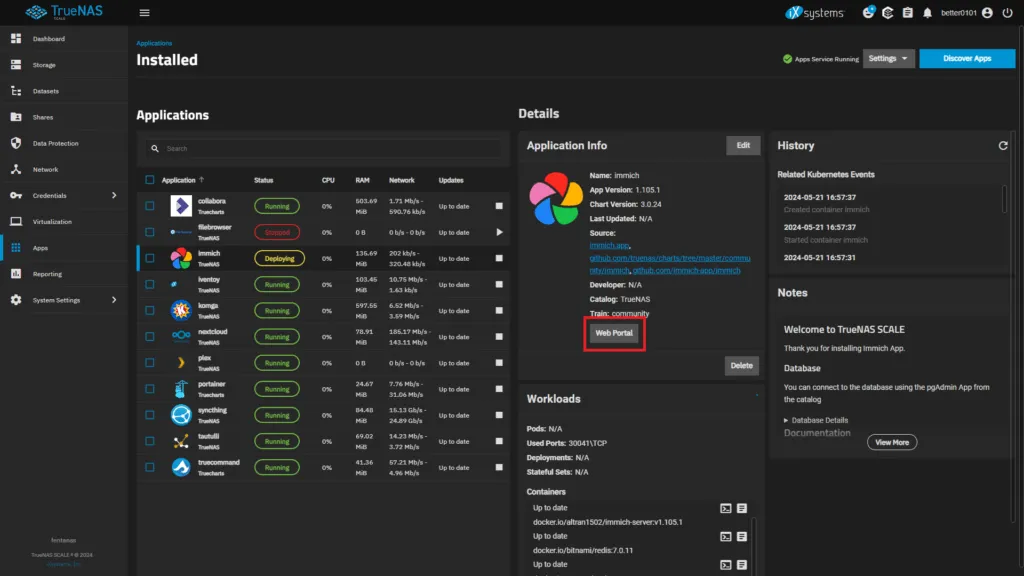
Task: Expand the Credentials sidebar submenu
Action: pyautogui.click(x=113, y=196)
